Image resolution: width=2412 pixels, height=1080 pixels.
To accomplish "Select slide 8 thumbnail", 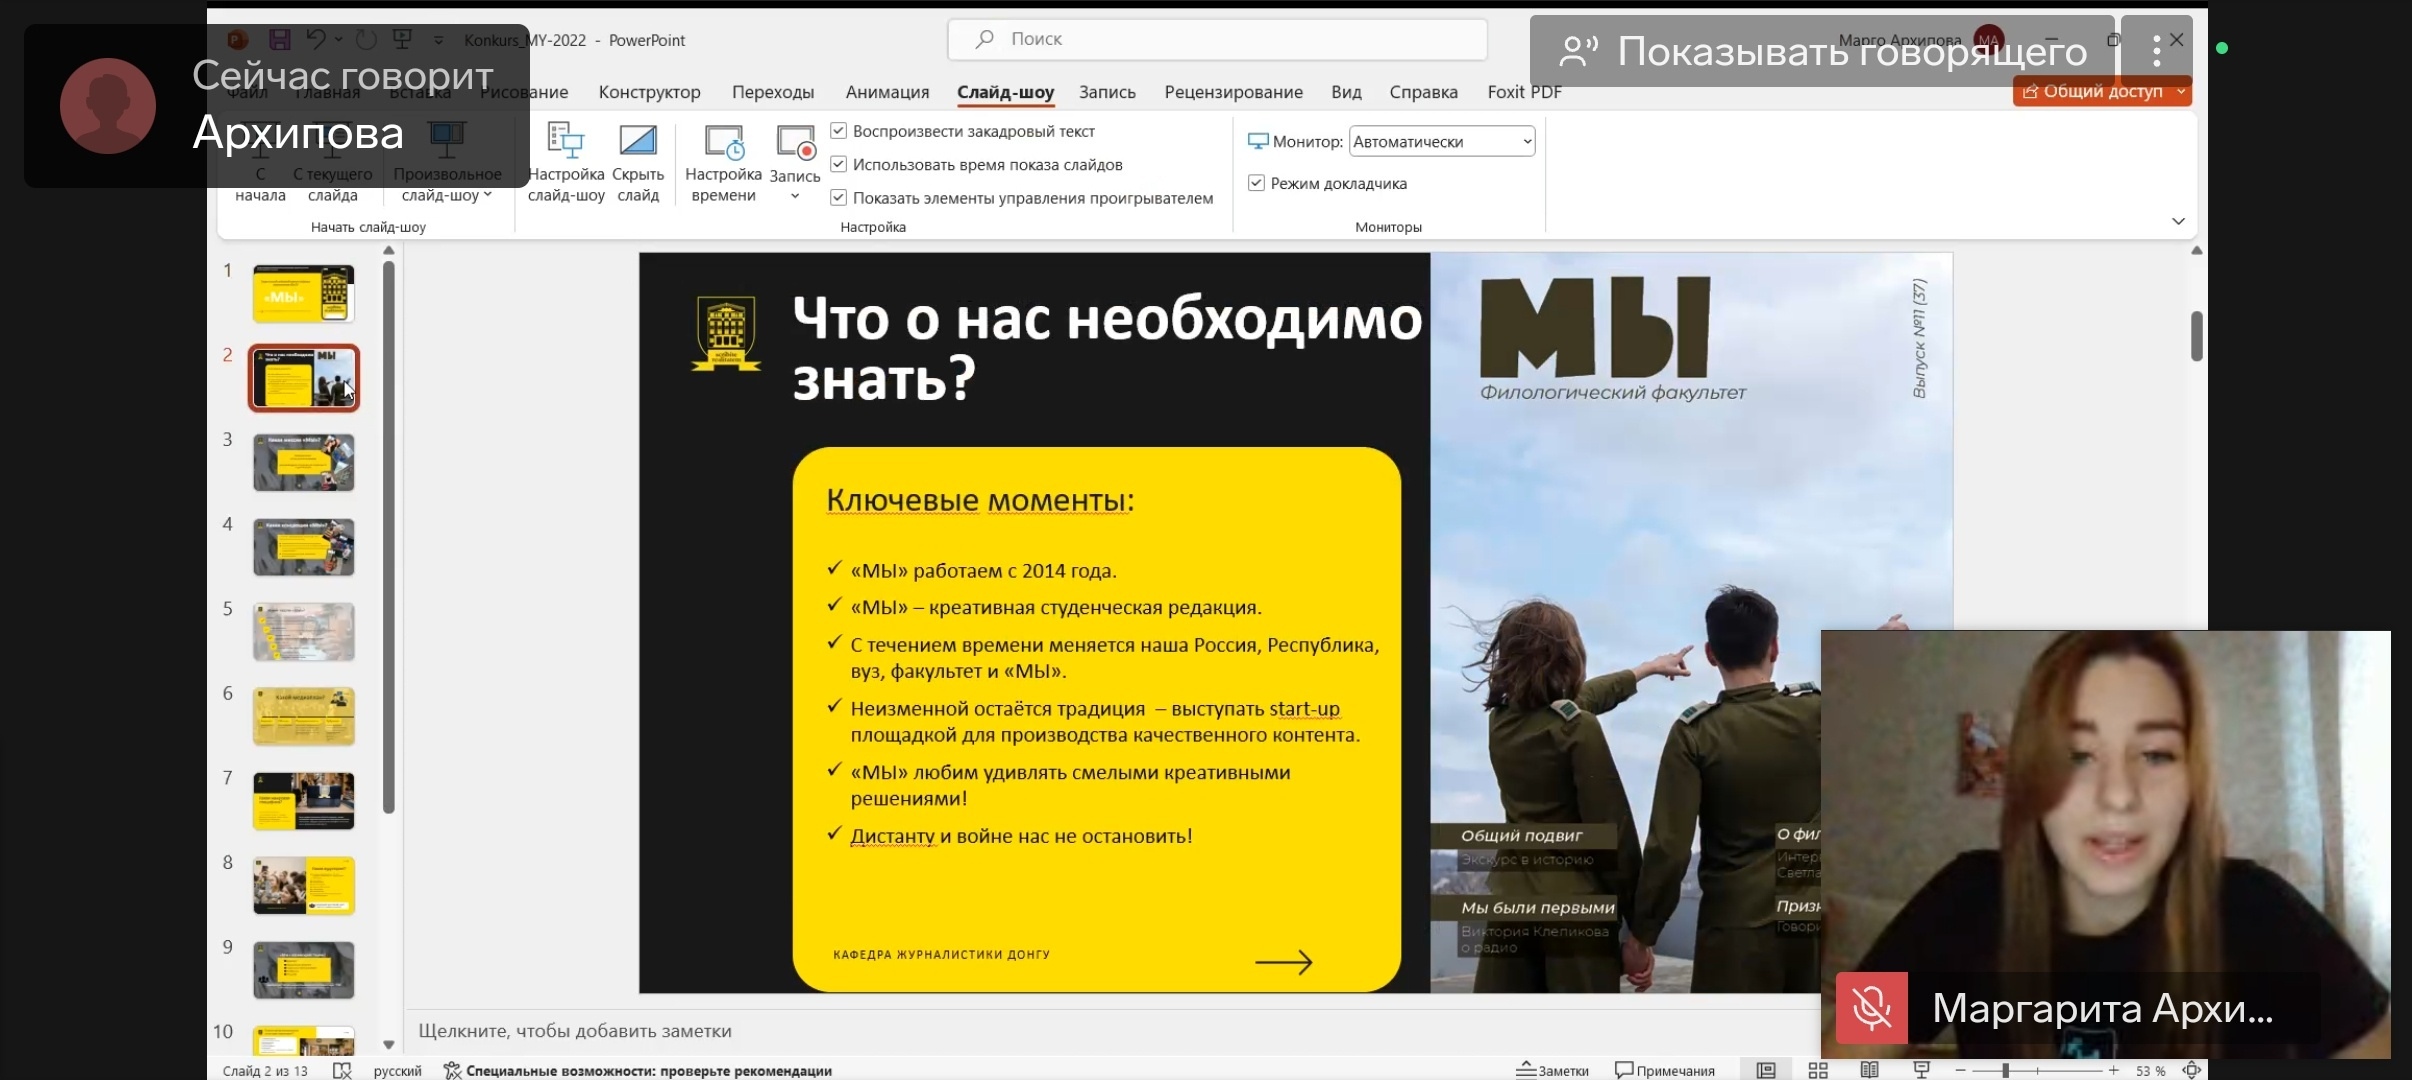I will tap(303, 885).
